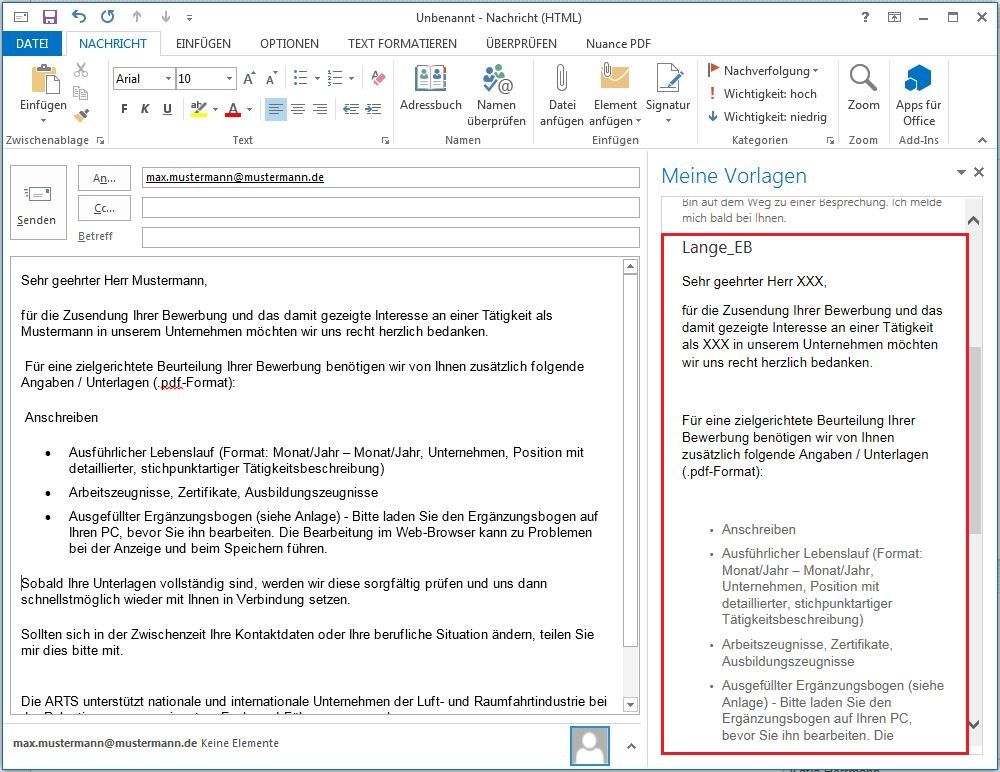The image size is (1000, 772).
Task: Align text to the right
Action: [320, 109]
